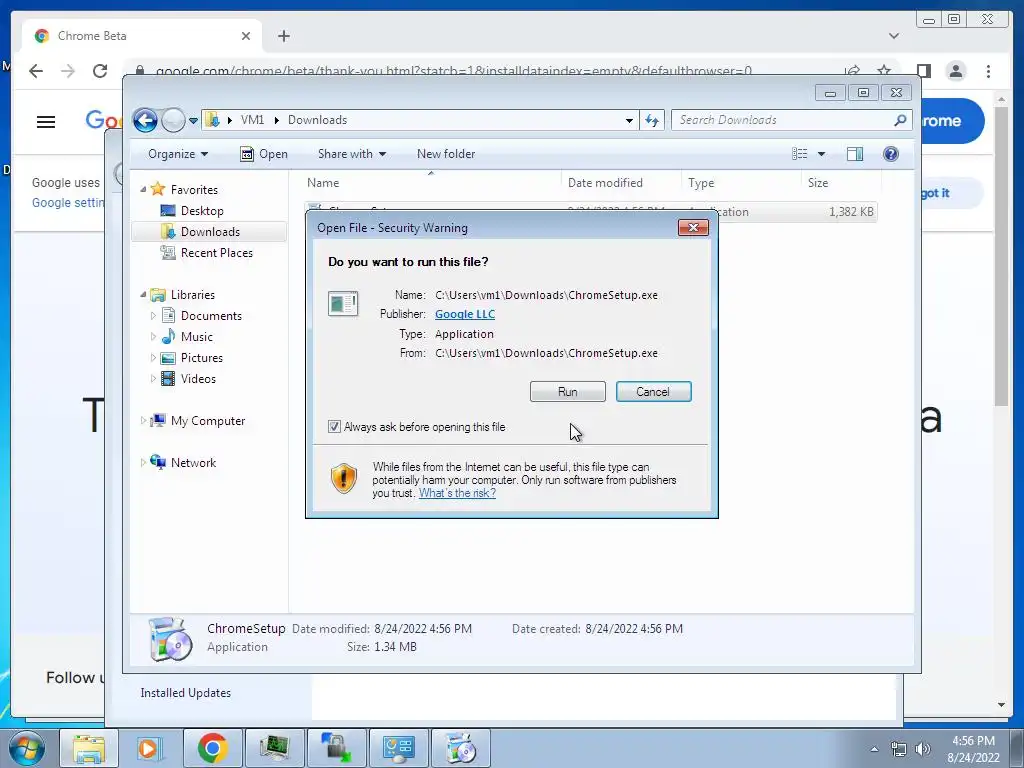Image resolution: width=1024 pixels, height=768 pixels.
Task: Click the Chrome taskbar icon
Action: pyautogui.click(x=212, y=748)
